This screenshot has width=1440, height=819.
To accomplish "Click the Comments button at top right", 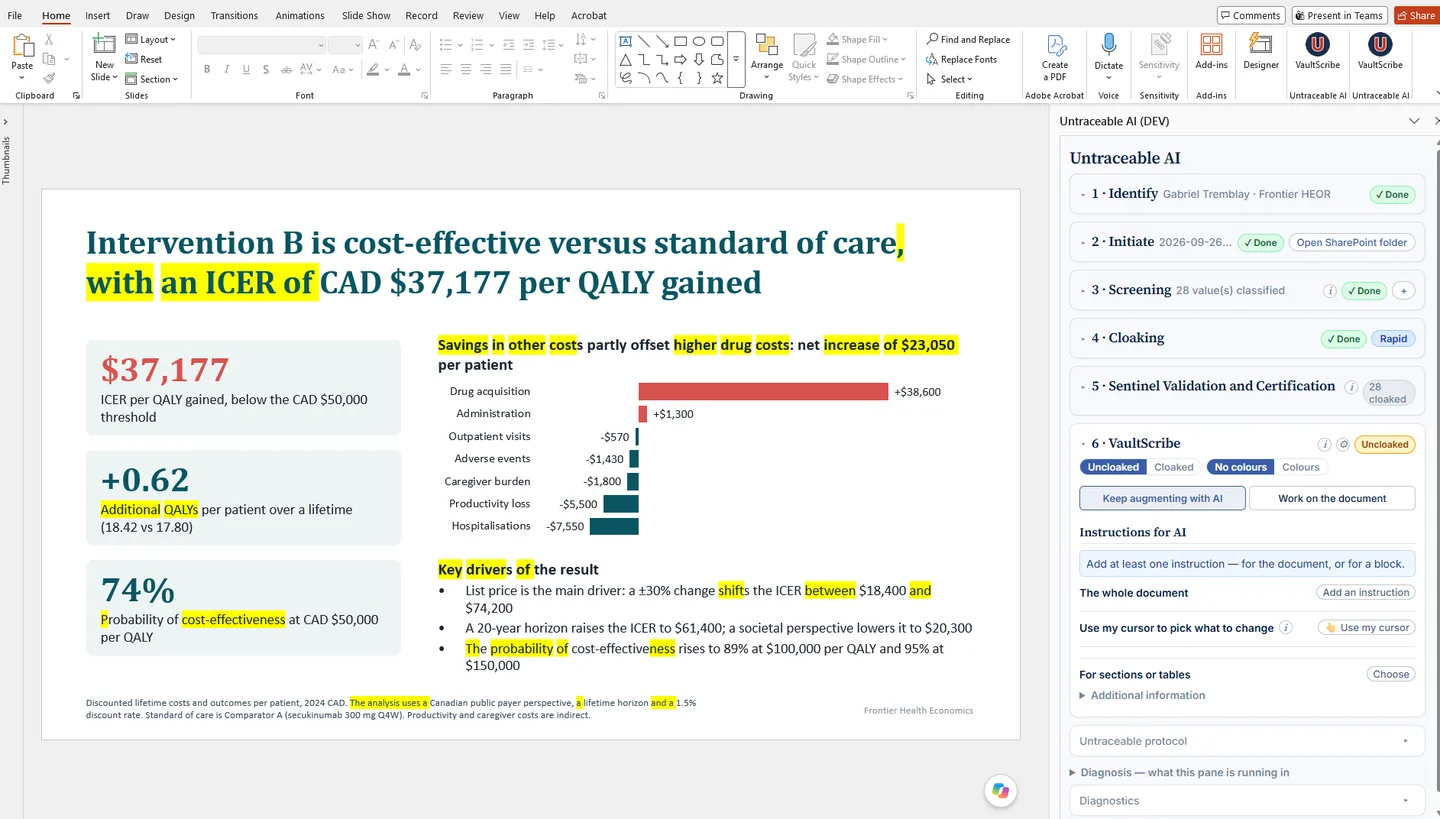I will click(1251, 15).
